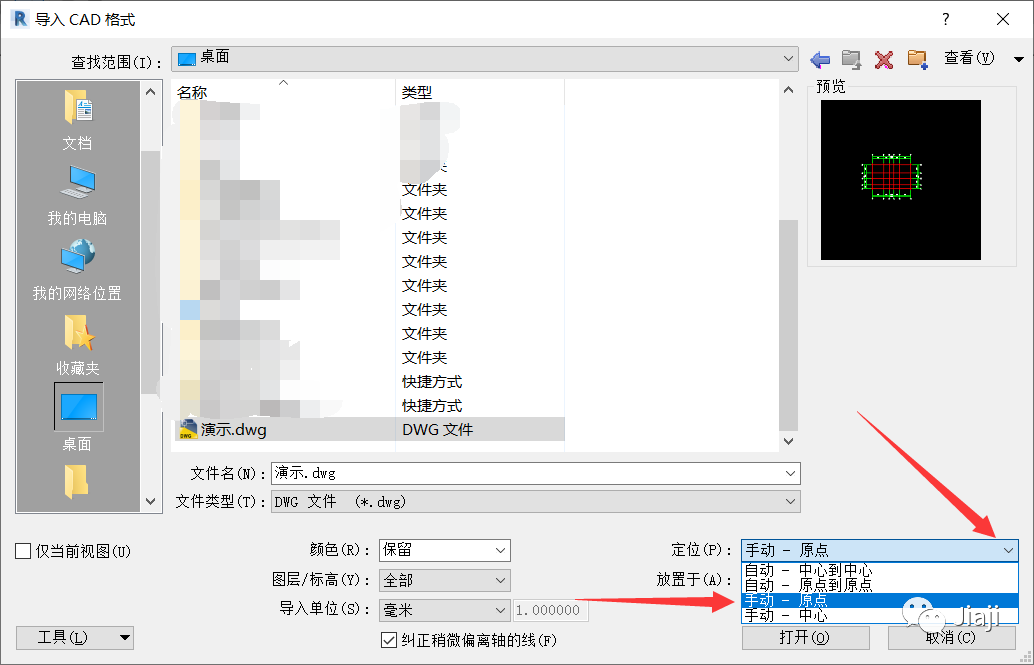Toggle 仅当前视图(U) checkbox
The width and height of the screenshot is (1034, 665).
[x=23, y=551]
